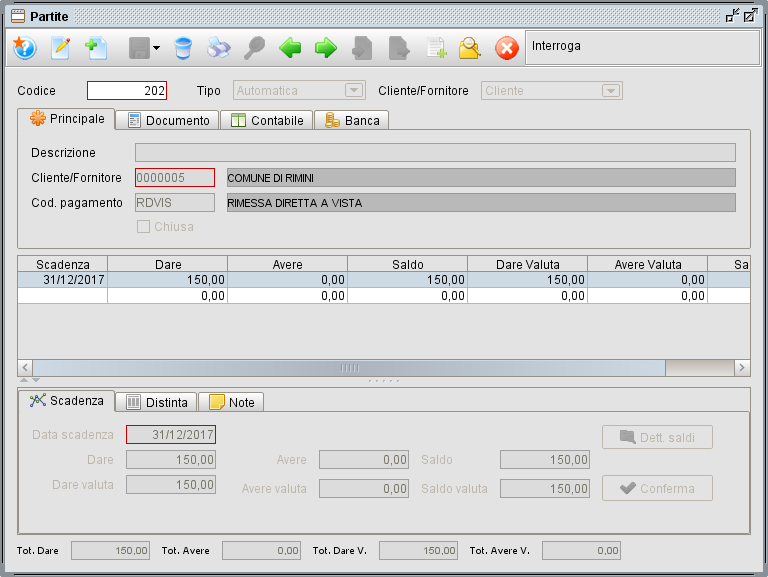Screen dimensions: 768x577
Task: Click the Scadenza column header
Action: [x=63, y=264]
